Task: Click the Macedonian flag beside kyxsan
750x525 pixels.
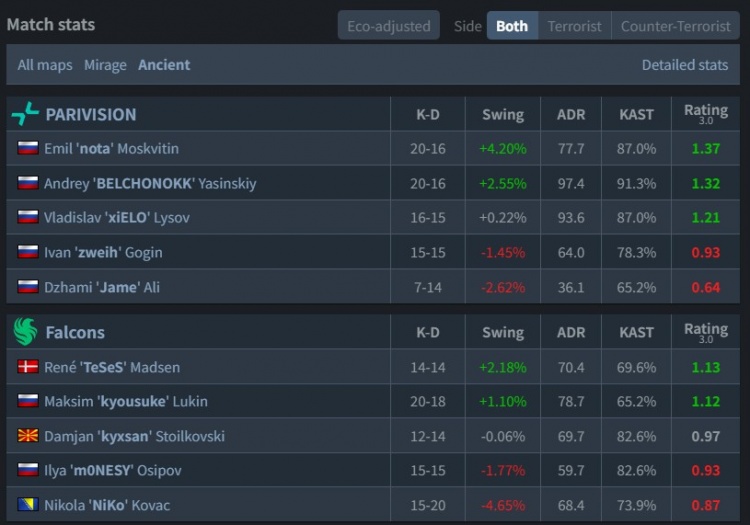Action: [28, 436]
